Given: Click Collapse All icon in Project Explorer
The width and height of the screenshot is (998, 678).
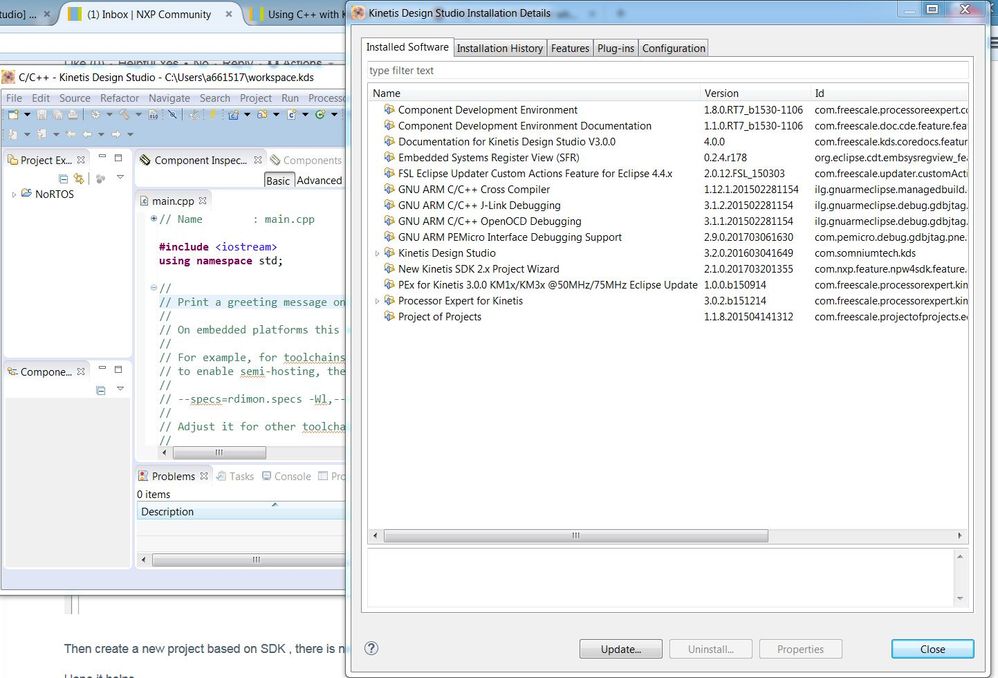Looking at the screenshot, I should click(x=64, y=179).
